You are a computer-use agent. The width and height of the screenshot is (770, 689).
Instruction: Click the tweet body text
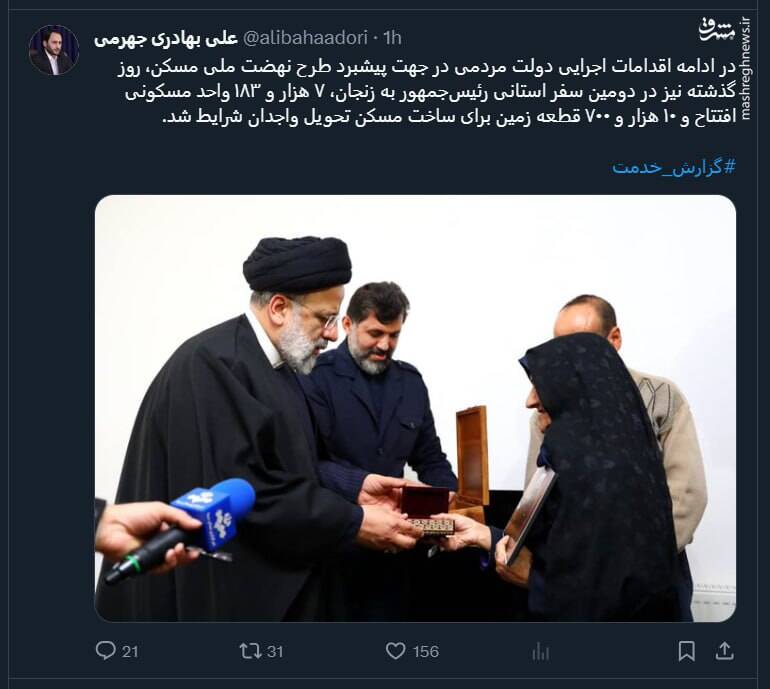pyautogui.click(x=427, y=93)
